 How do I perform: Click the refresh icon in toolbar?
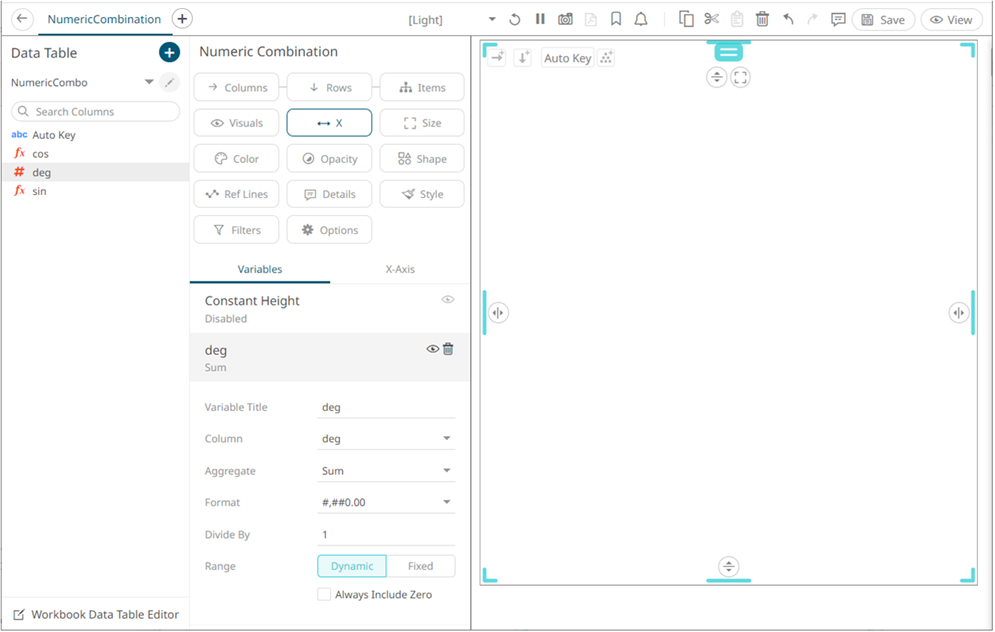515,20
